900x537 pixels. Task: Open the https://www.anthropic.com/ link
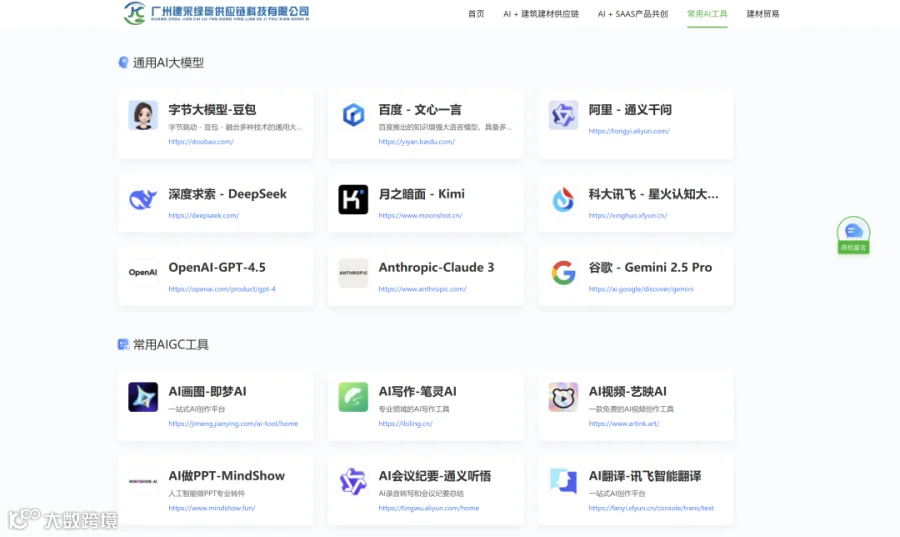click(x=422, y=289)
